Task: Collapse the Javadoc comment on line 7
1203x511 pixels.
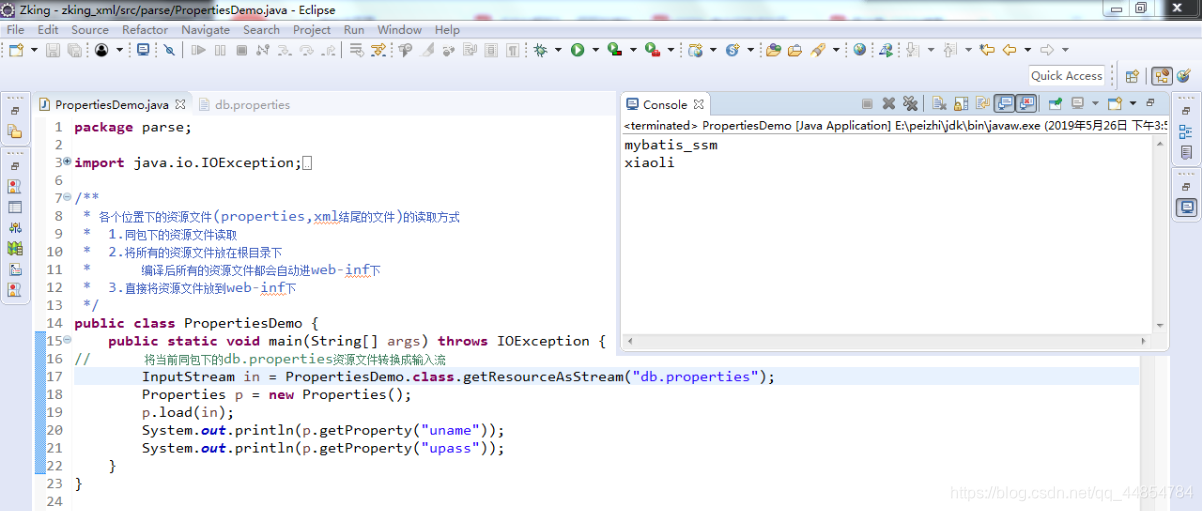Action: click(x=67, y=198)
